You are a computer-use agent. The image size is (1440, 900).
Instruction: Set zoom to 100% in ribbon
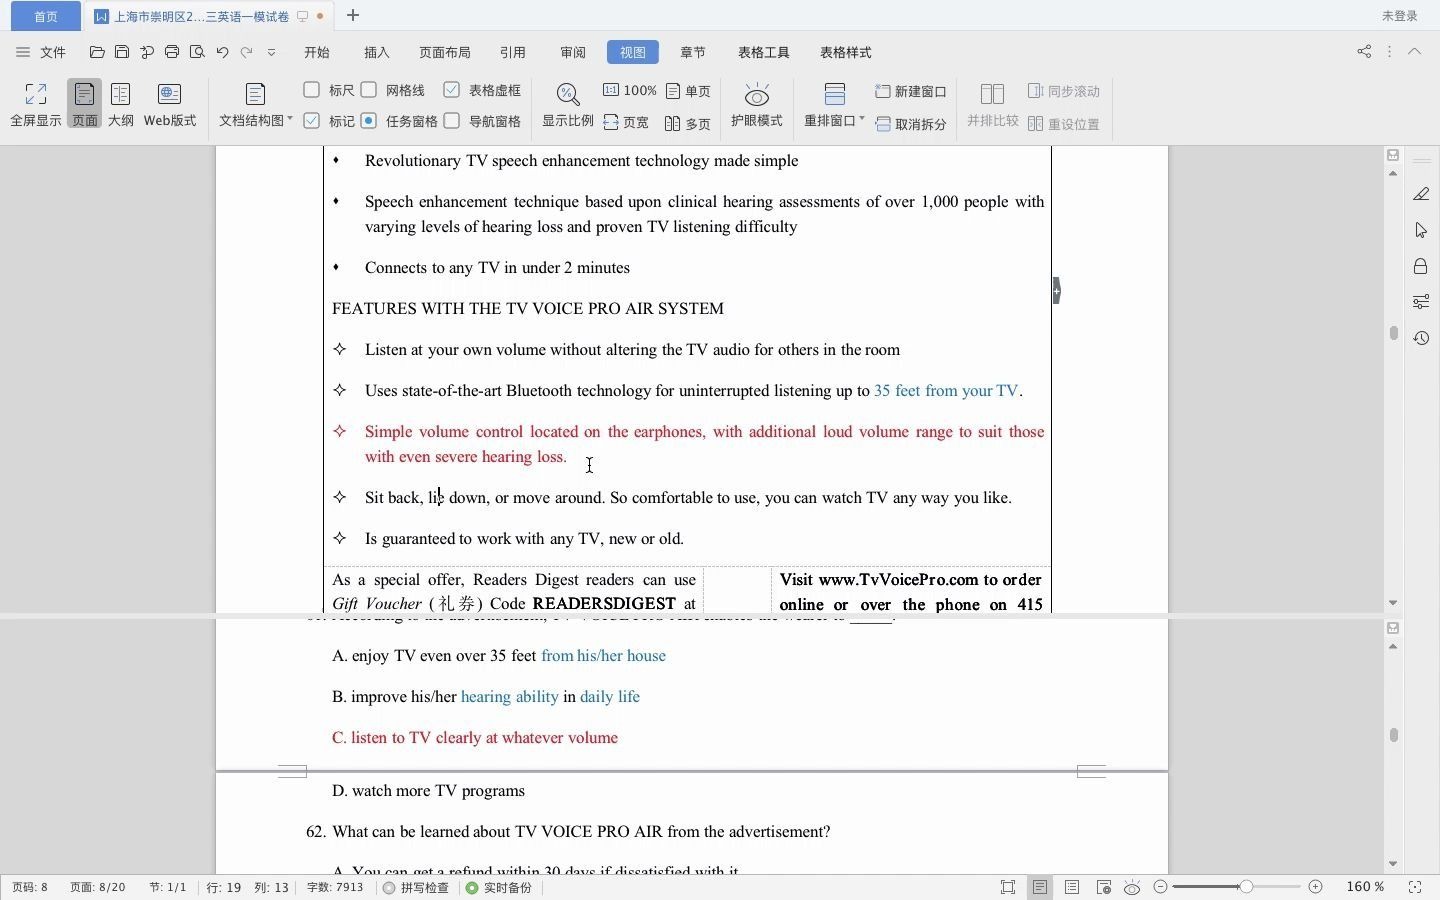coord(630,90)
